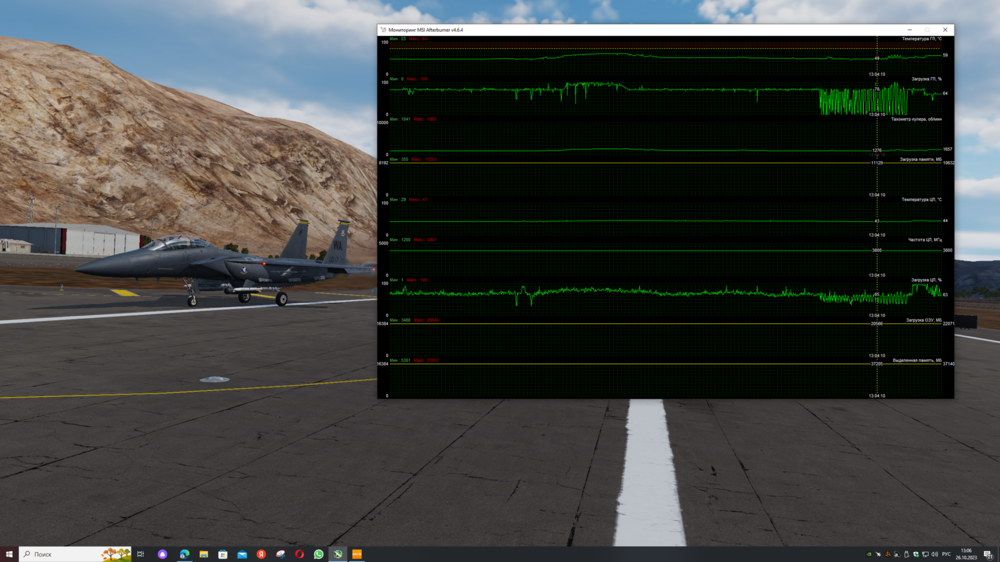The image size is (1000, 562).
Task: Click the "Тахометр кулера, об/мин" graph label
Action: click(916, 119)
